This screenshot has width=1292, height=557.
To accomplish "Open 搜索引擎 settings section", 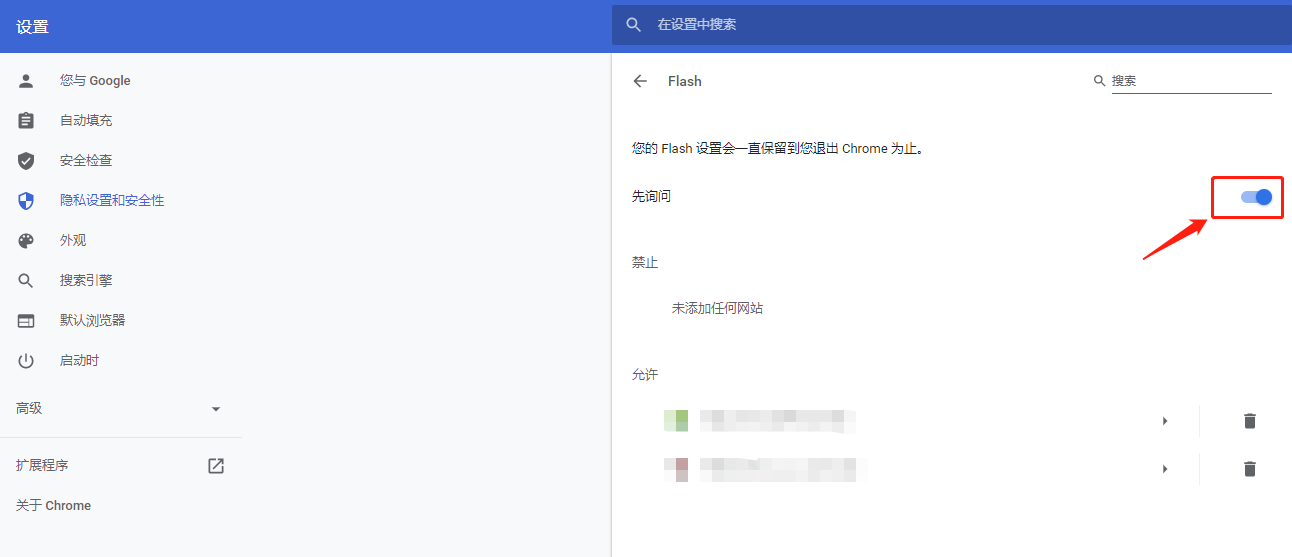I will pyautogui.click(x=86, y=281).
